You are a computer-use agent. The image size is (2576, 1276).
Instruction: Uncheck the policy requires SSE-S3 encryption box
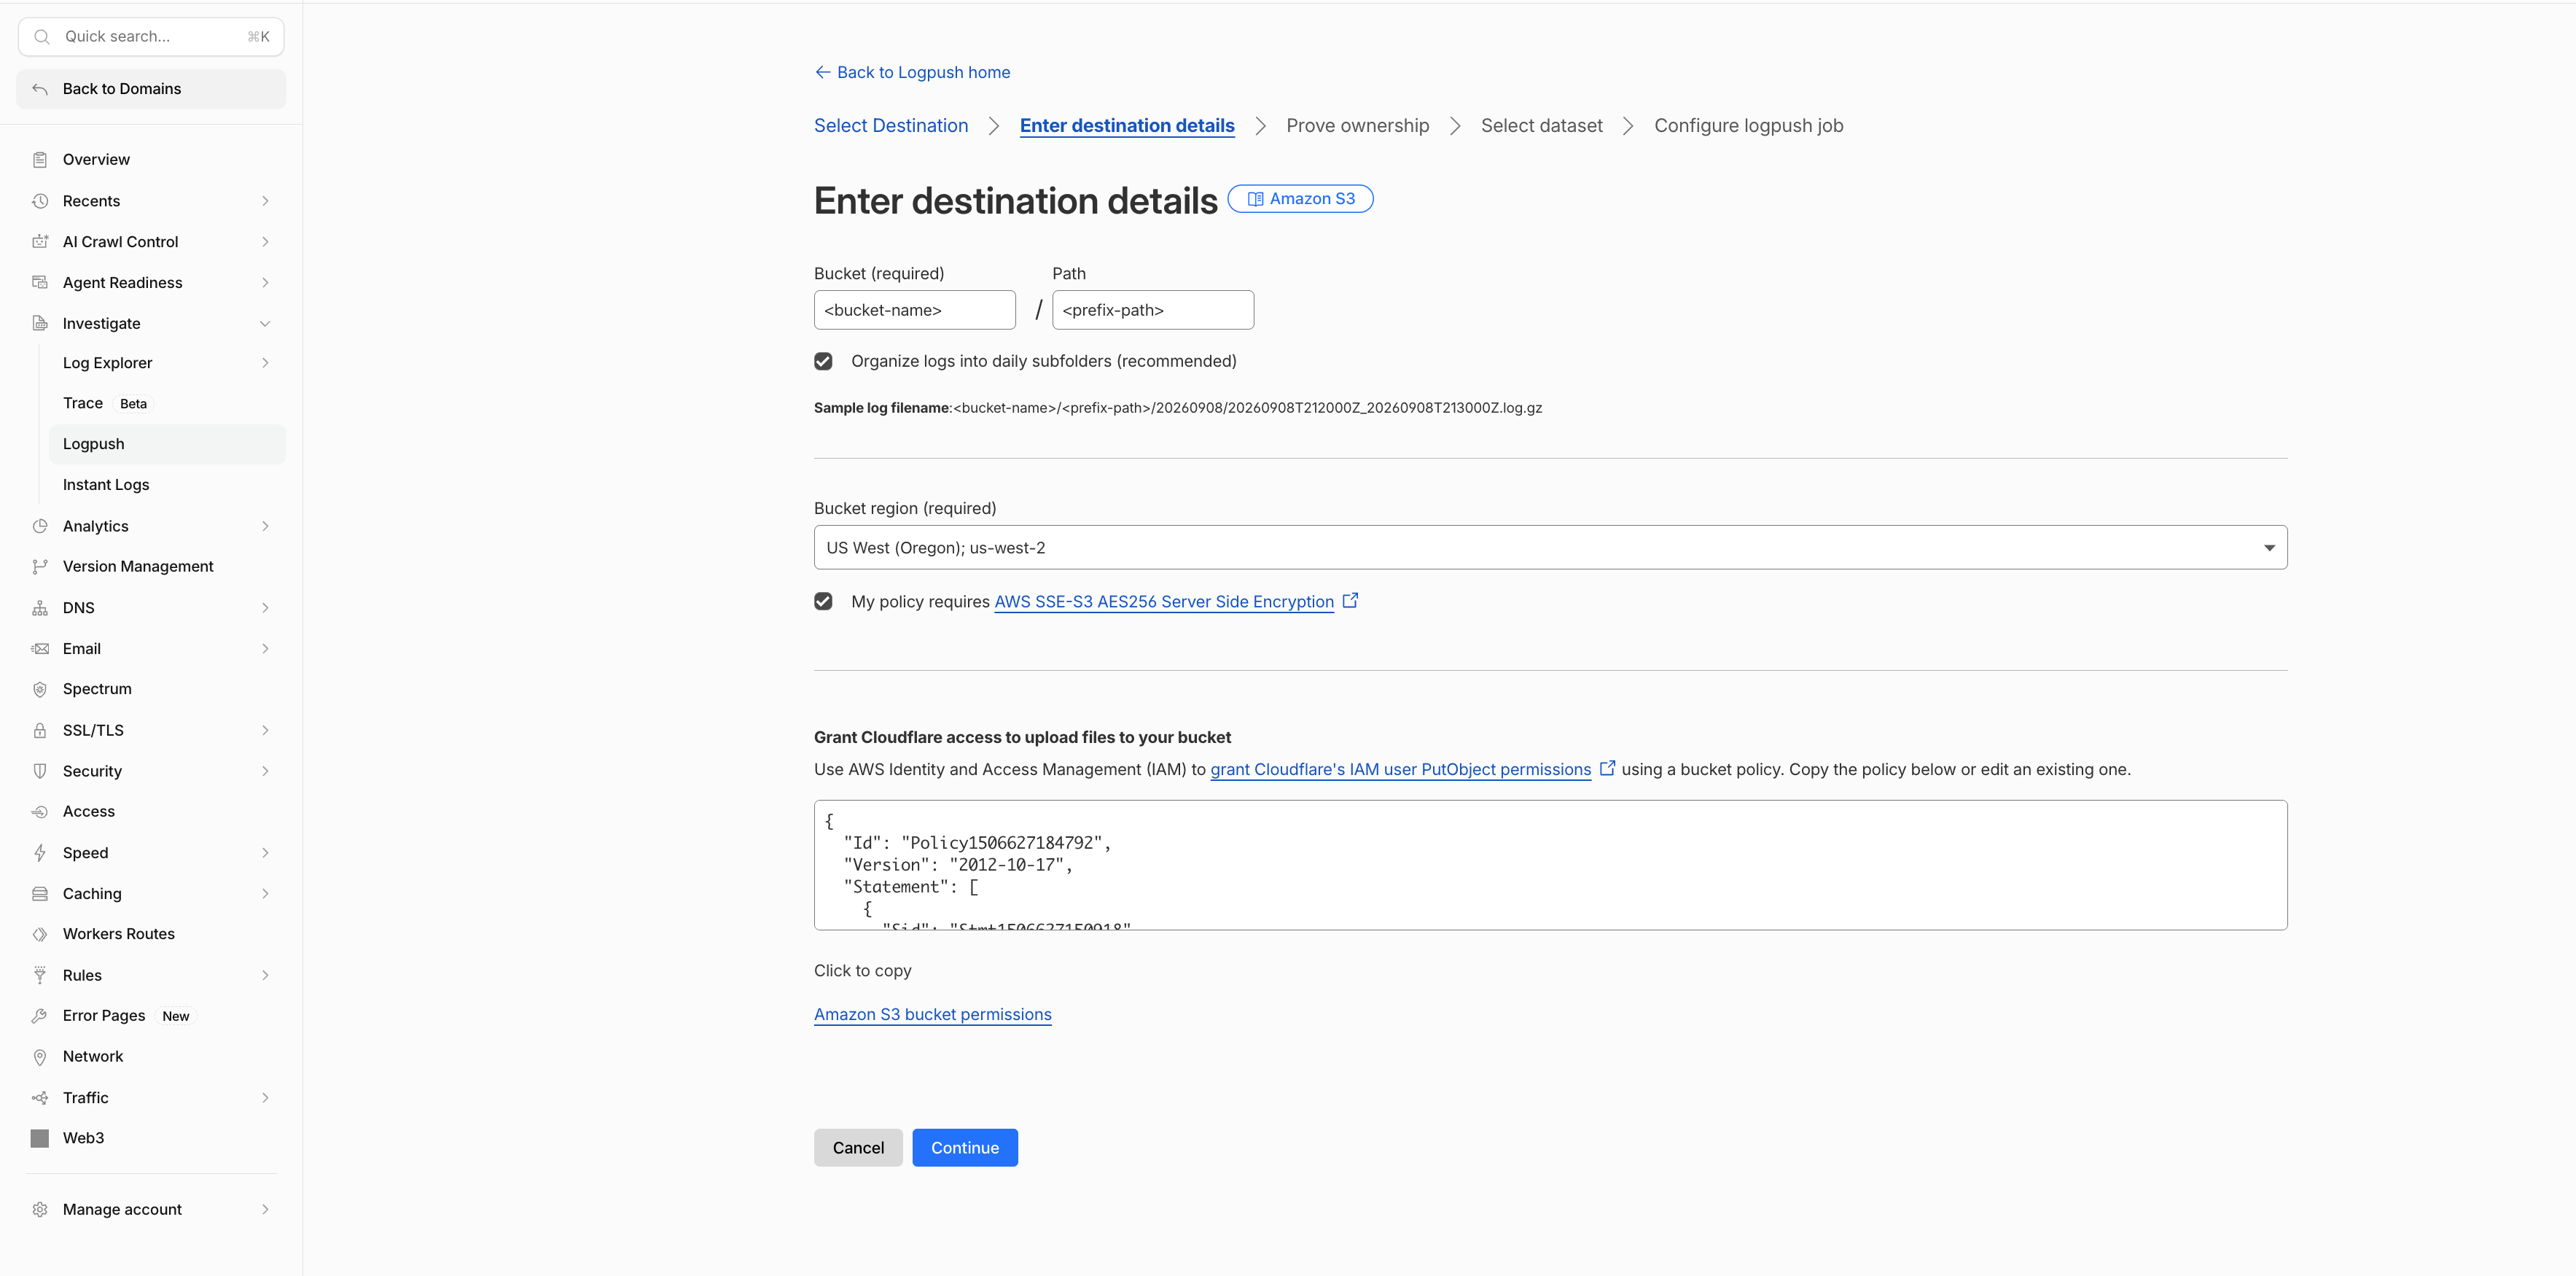pos(823,601)
